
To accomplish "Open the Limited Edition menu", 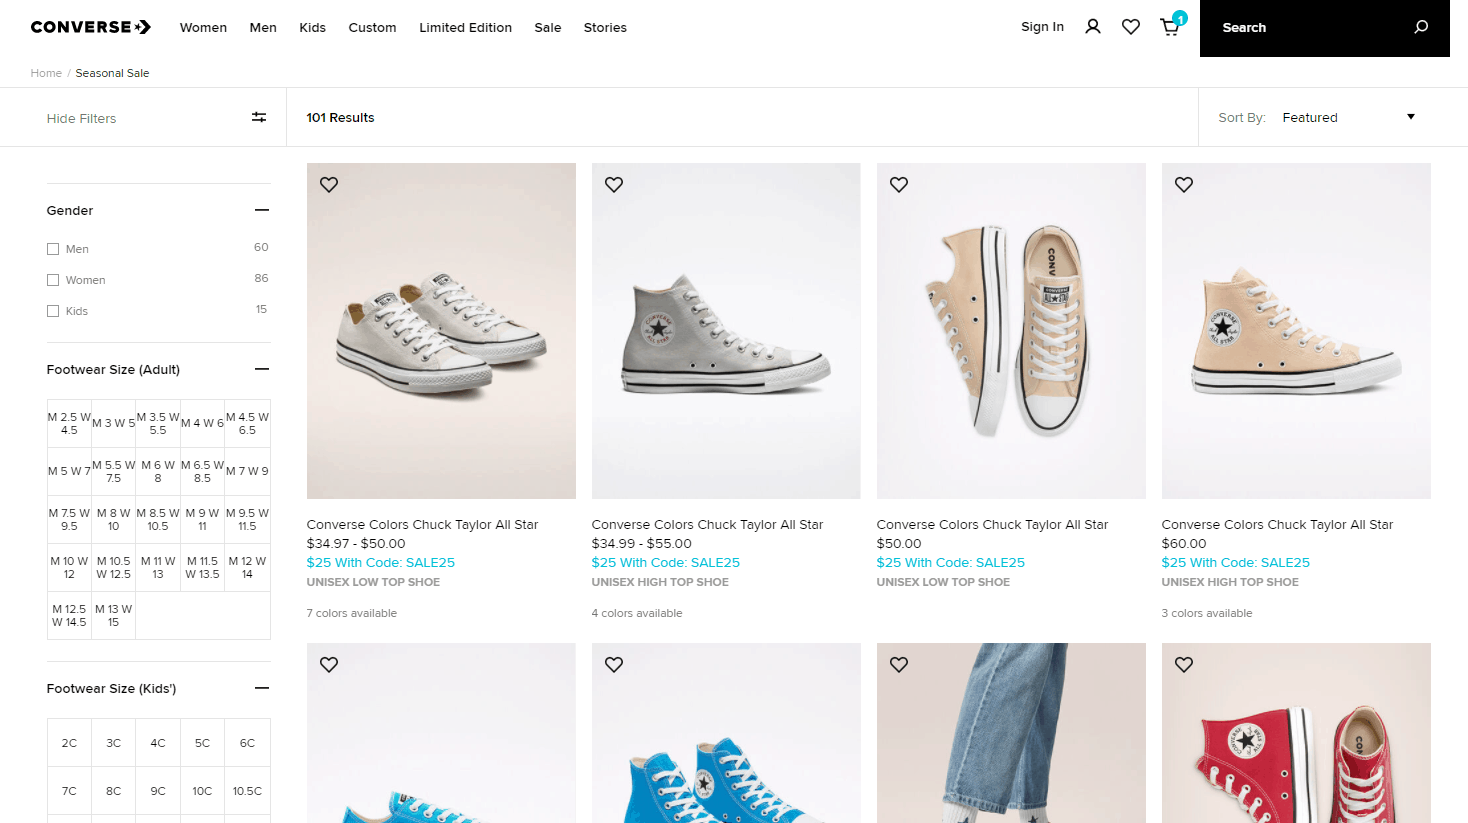I will [465, 27].
